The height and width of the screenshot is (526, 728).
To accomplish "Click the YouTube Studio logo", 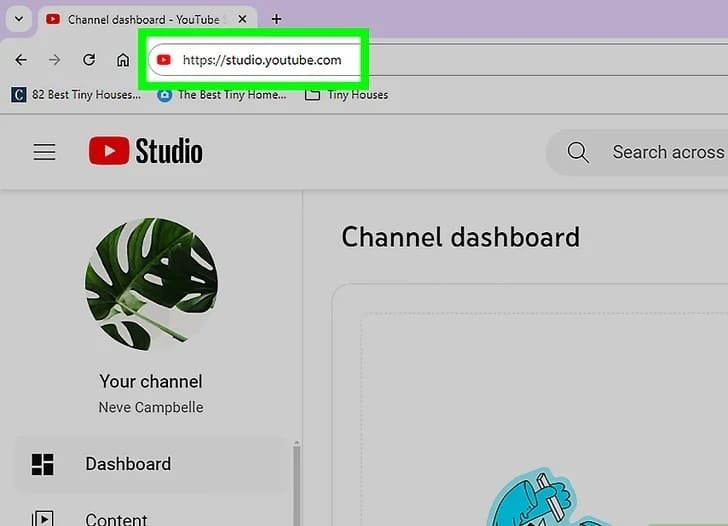I will (x=146, y=152).
